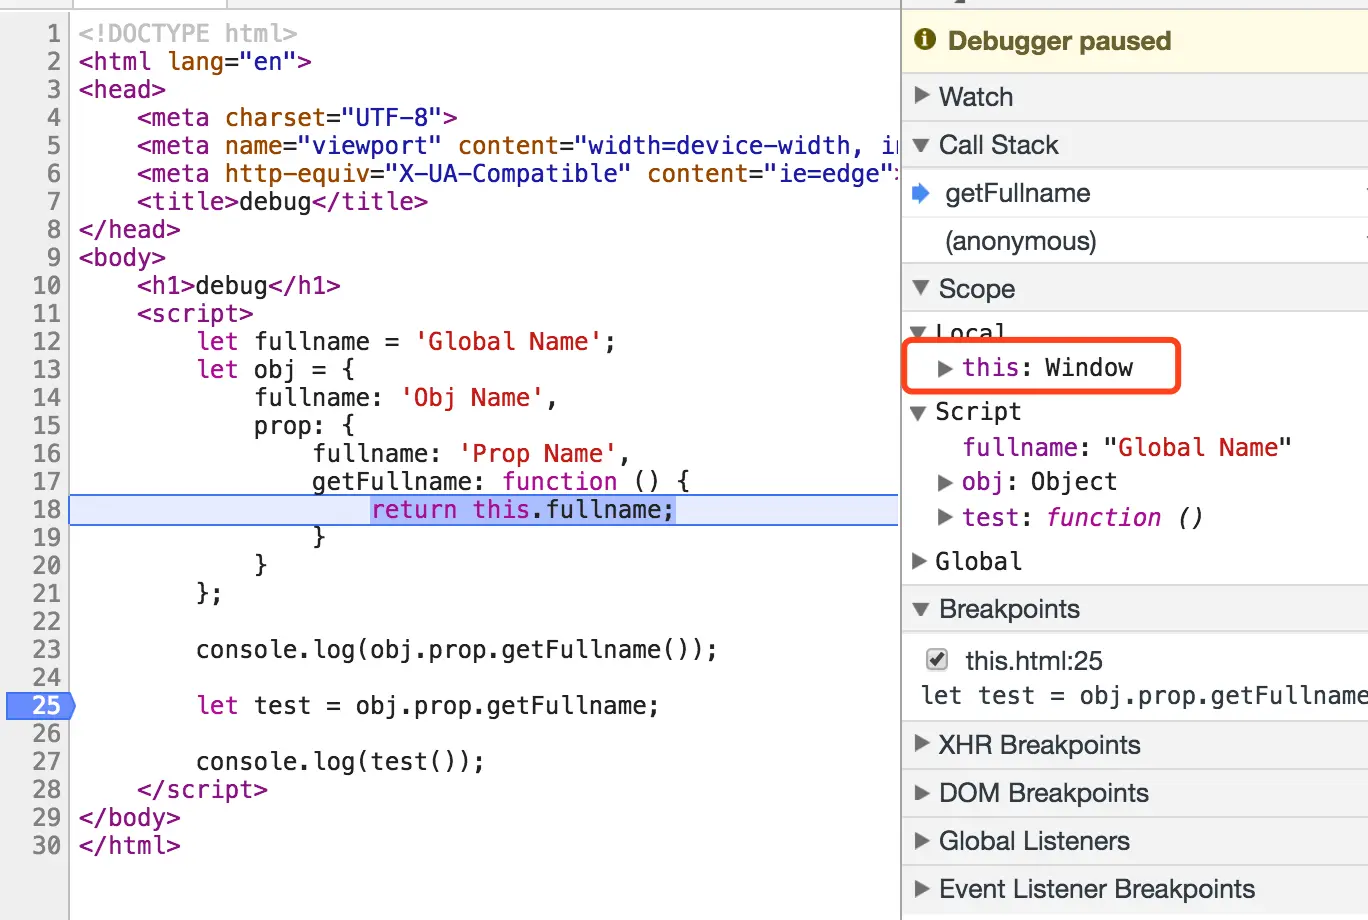The image size is (1368, 920).
Task: Click the 'Obj Name' string on line 14
Action: pyautogui.click(x=472, y=397)
